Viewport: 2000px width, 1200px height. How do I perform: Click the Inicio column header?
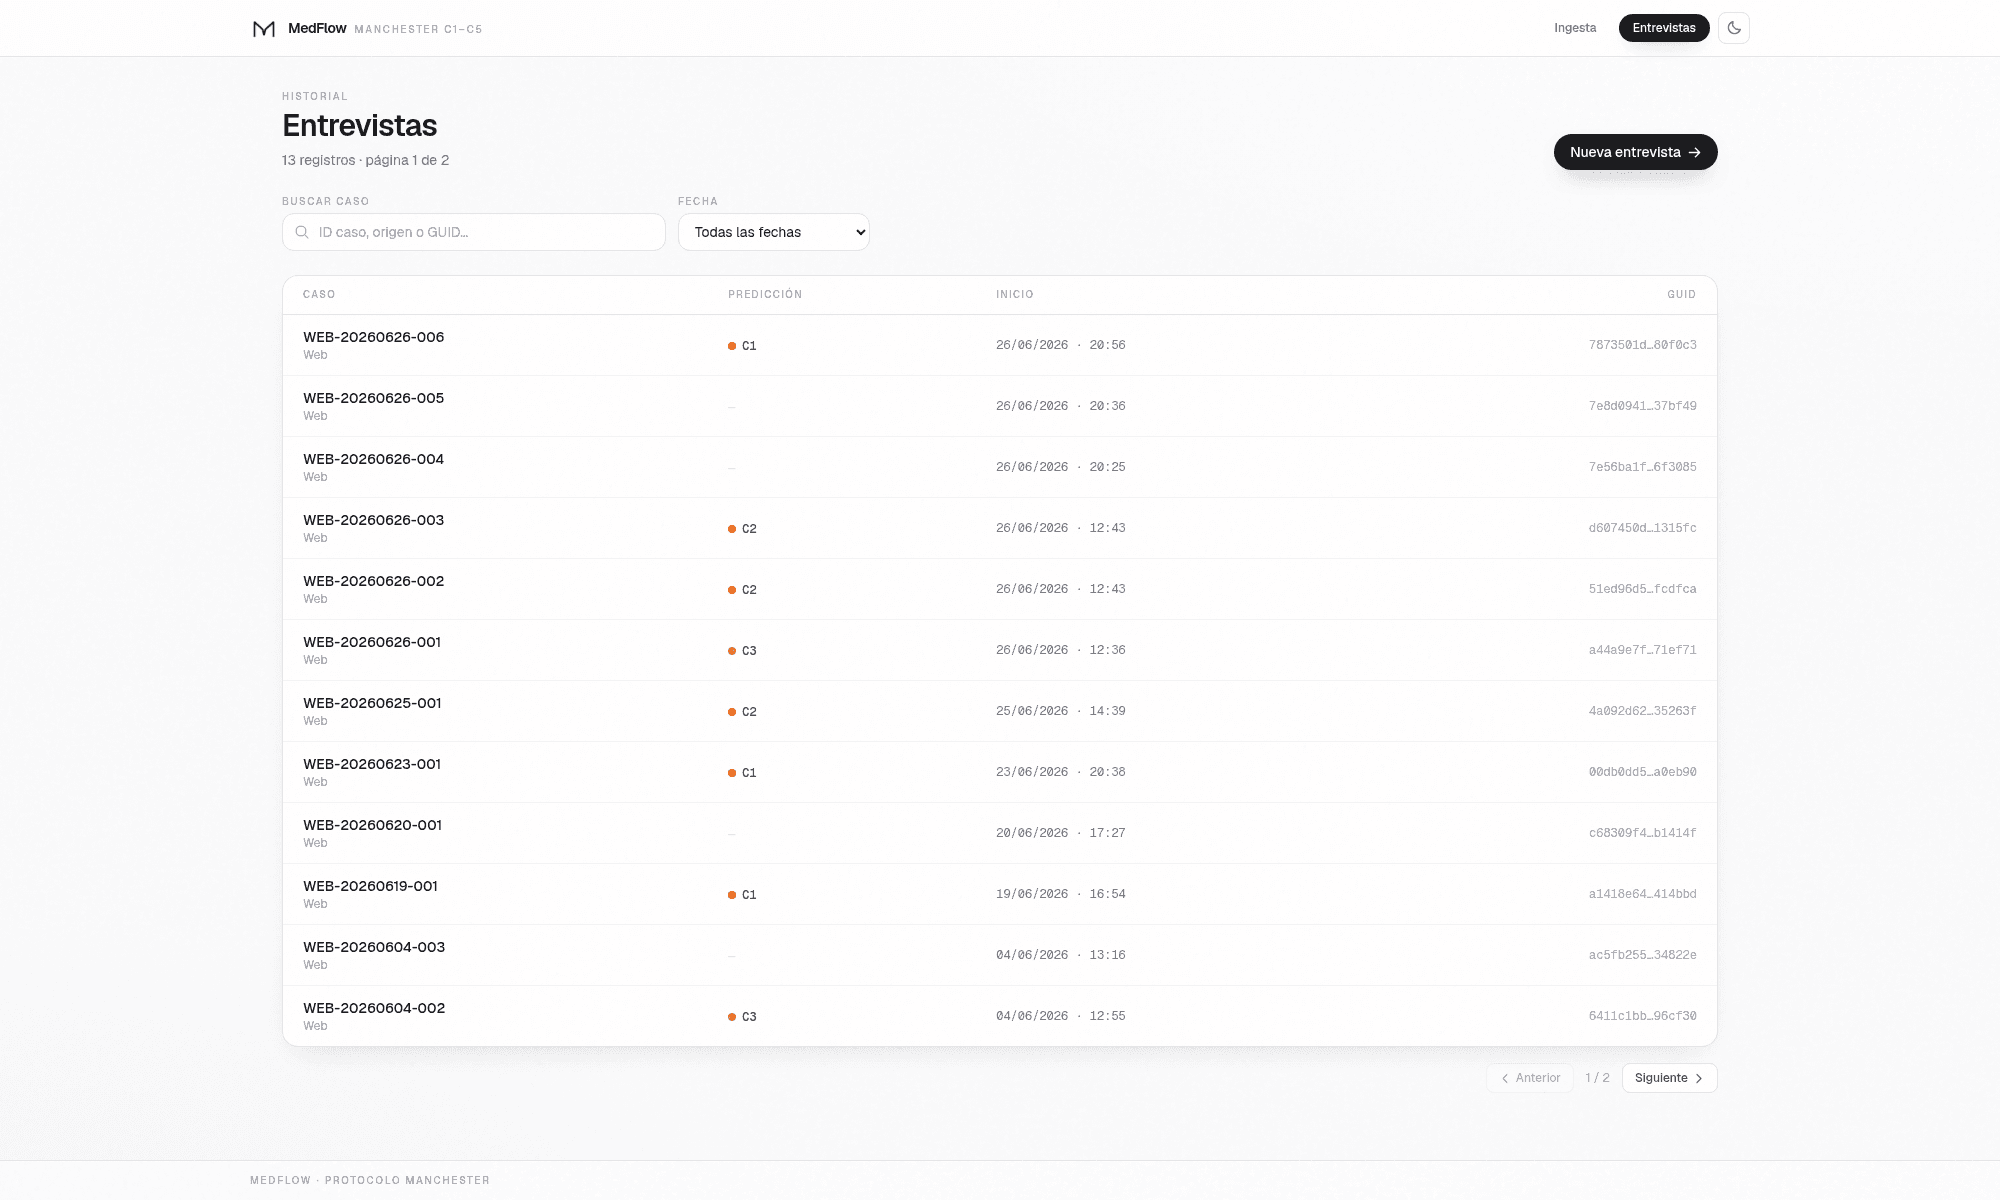[1015, 295]
